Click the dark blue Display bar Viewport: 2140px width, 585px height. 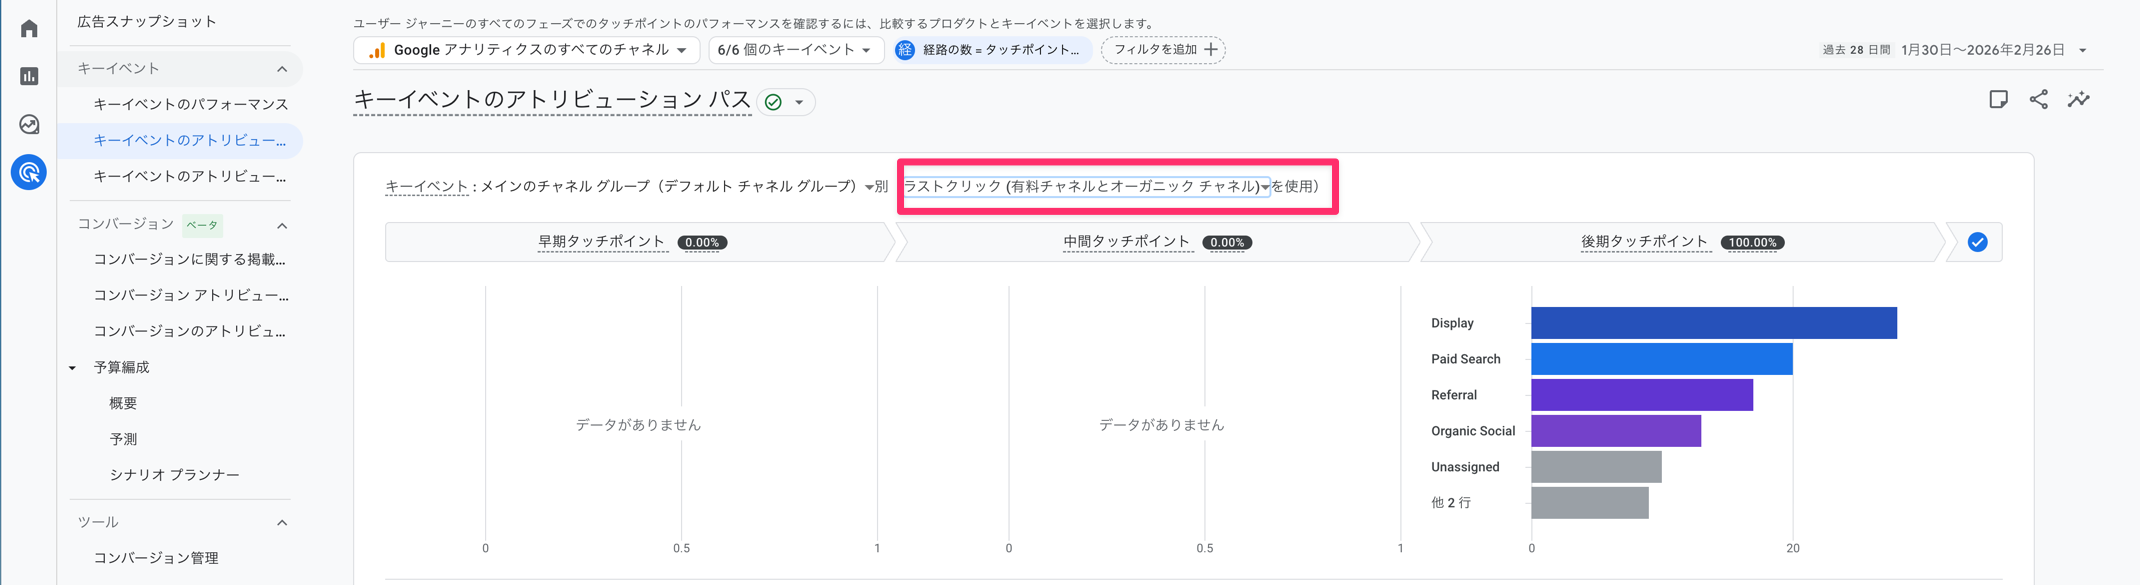point(1714,323)
